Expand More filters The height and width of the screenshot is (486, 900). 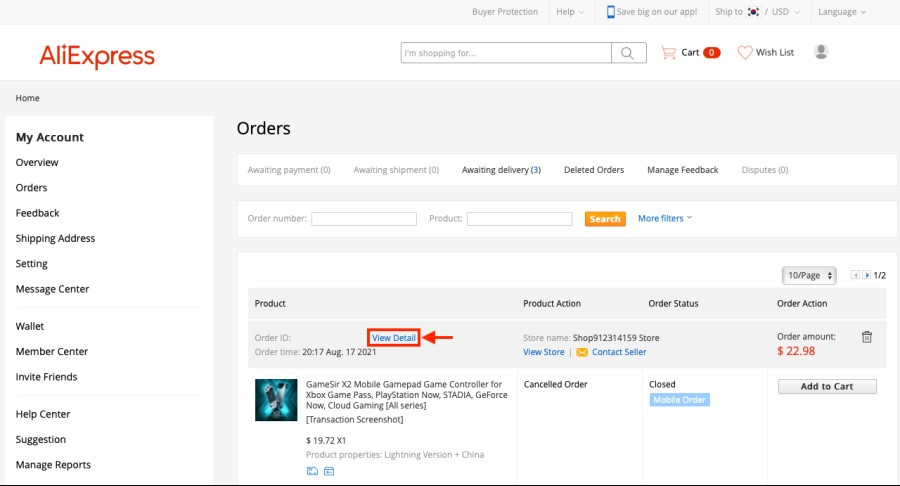tap(665, 218)
